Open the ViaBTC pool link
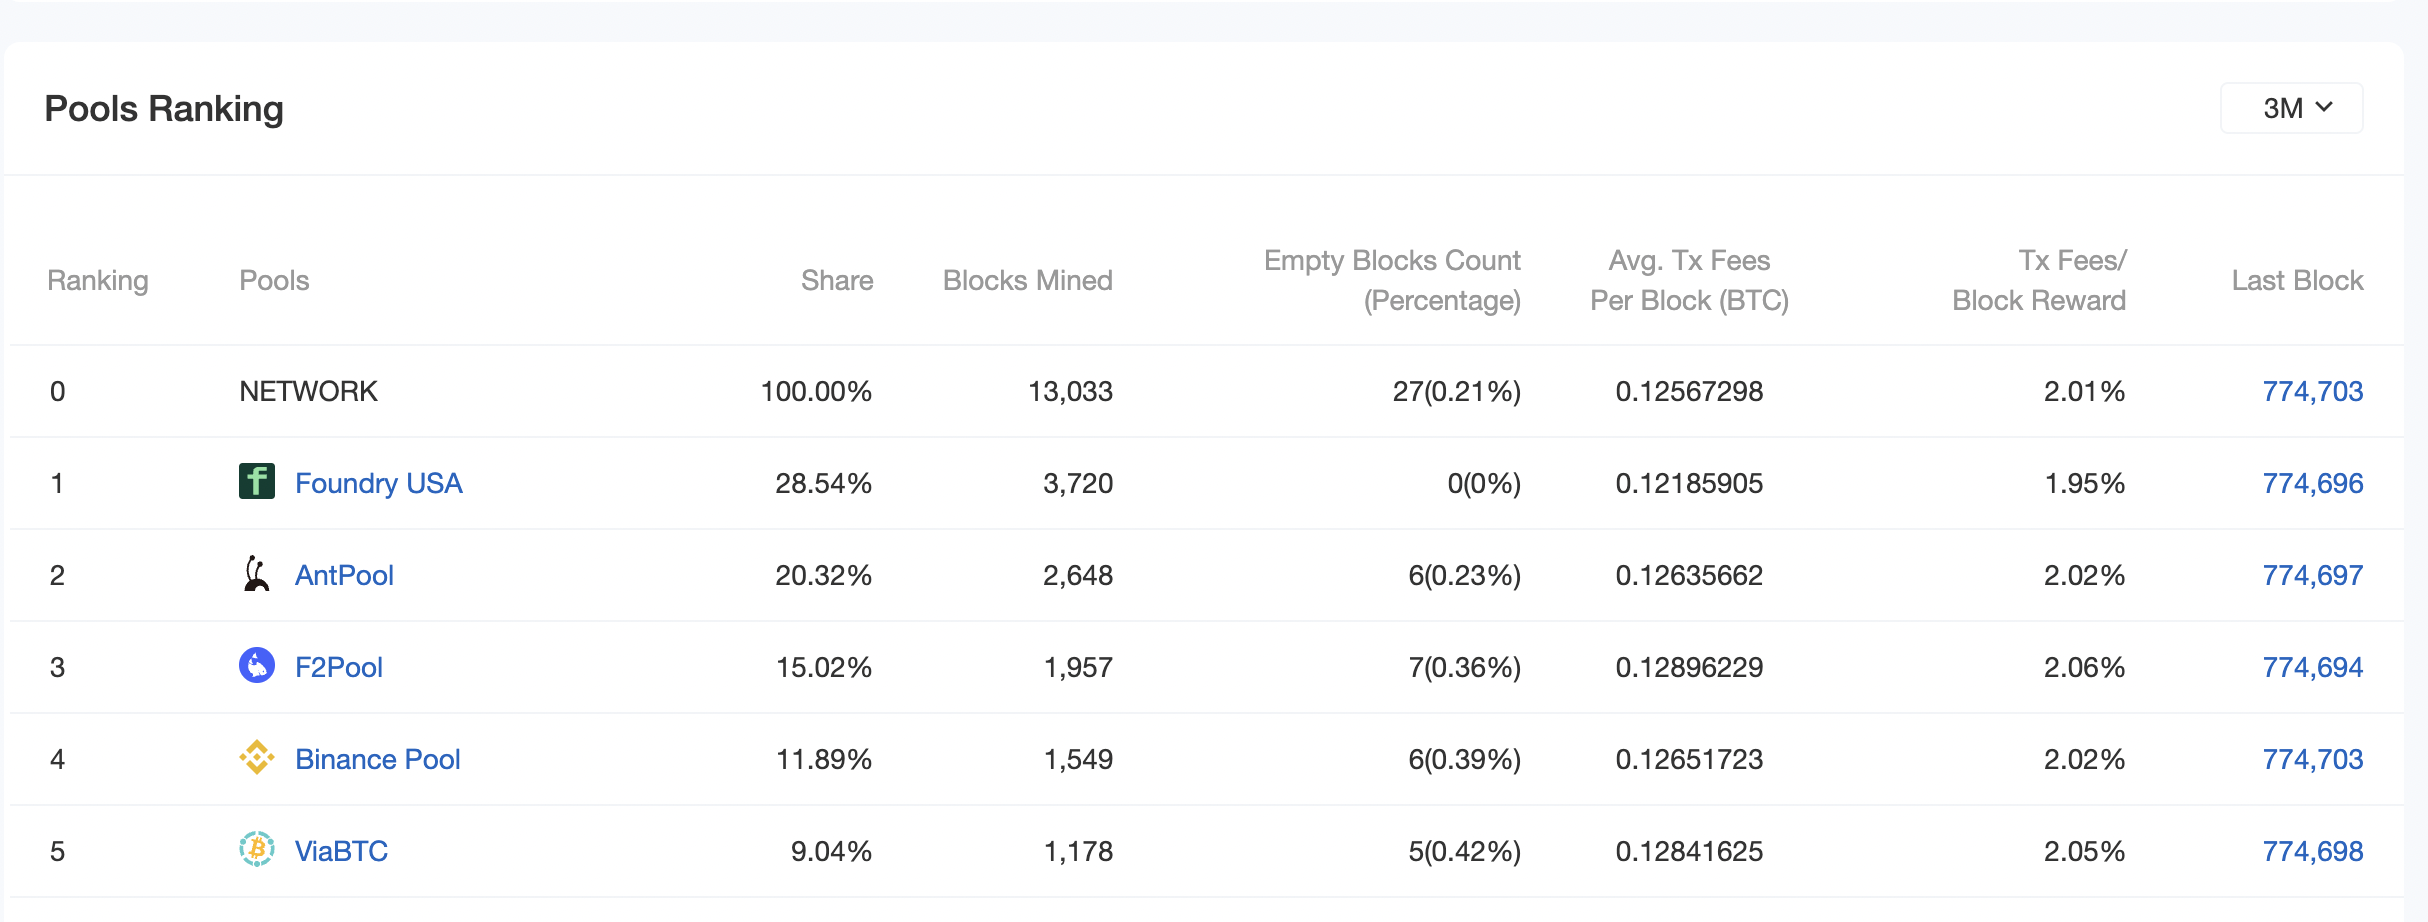Screen dimensions: 2428x922 click(x=341, y=852)
